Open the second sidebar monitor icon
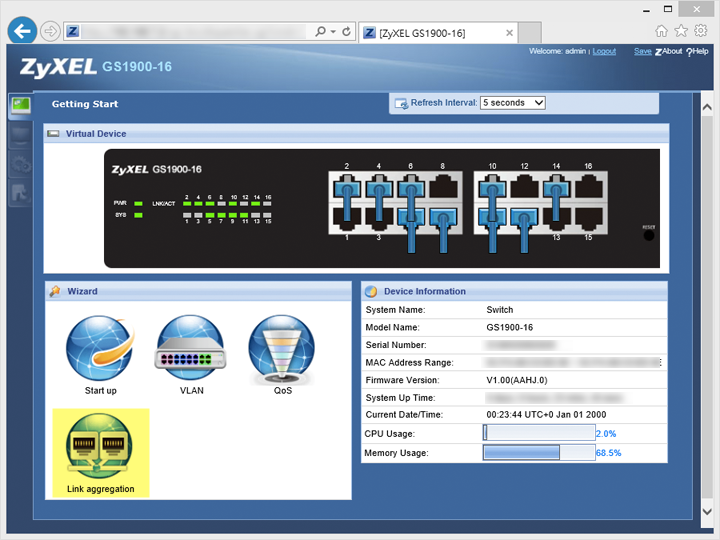Screen dimensions: 720x540 21,135
